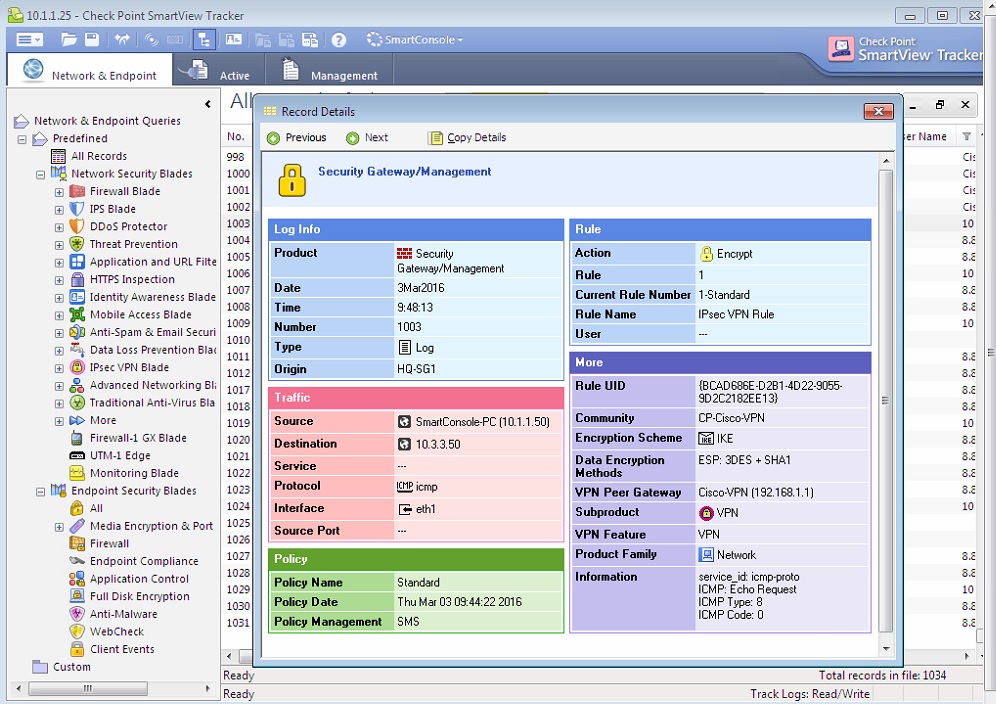The height and width of the screenshot is (704, 996).
Task: Click the Mobile Access Blade icon
Action: [x=77, y=315]
